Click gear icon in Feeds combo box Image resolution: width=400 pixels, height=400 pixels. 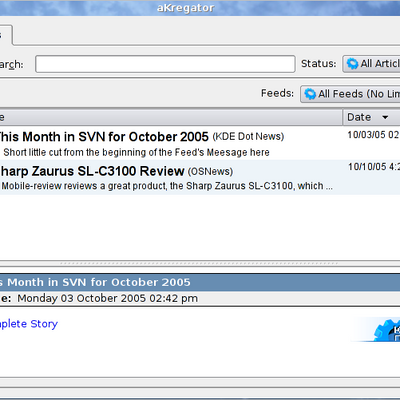point(310,94)
